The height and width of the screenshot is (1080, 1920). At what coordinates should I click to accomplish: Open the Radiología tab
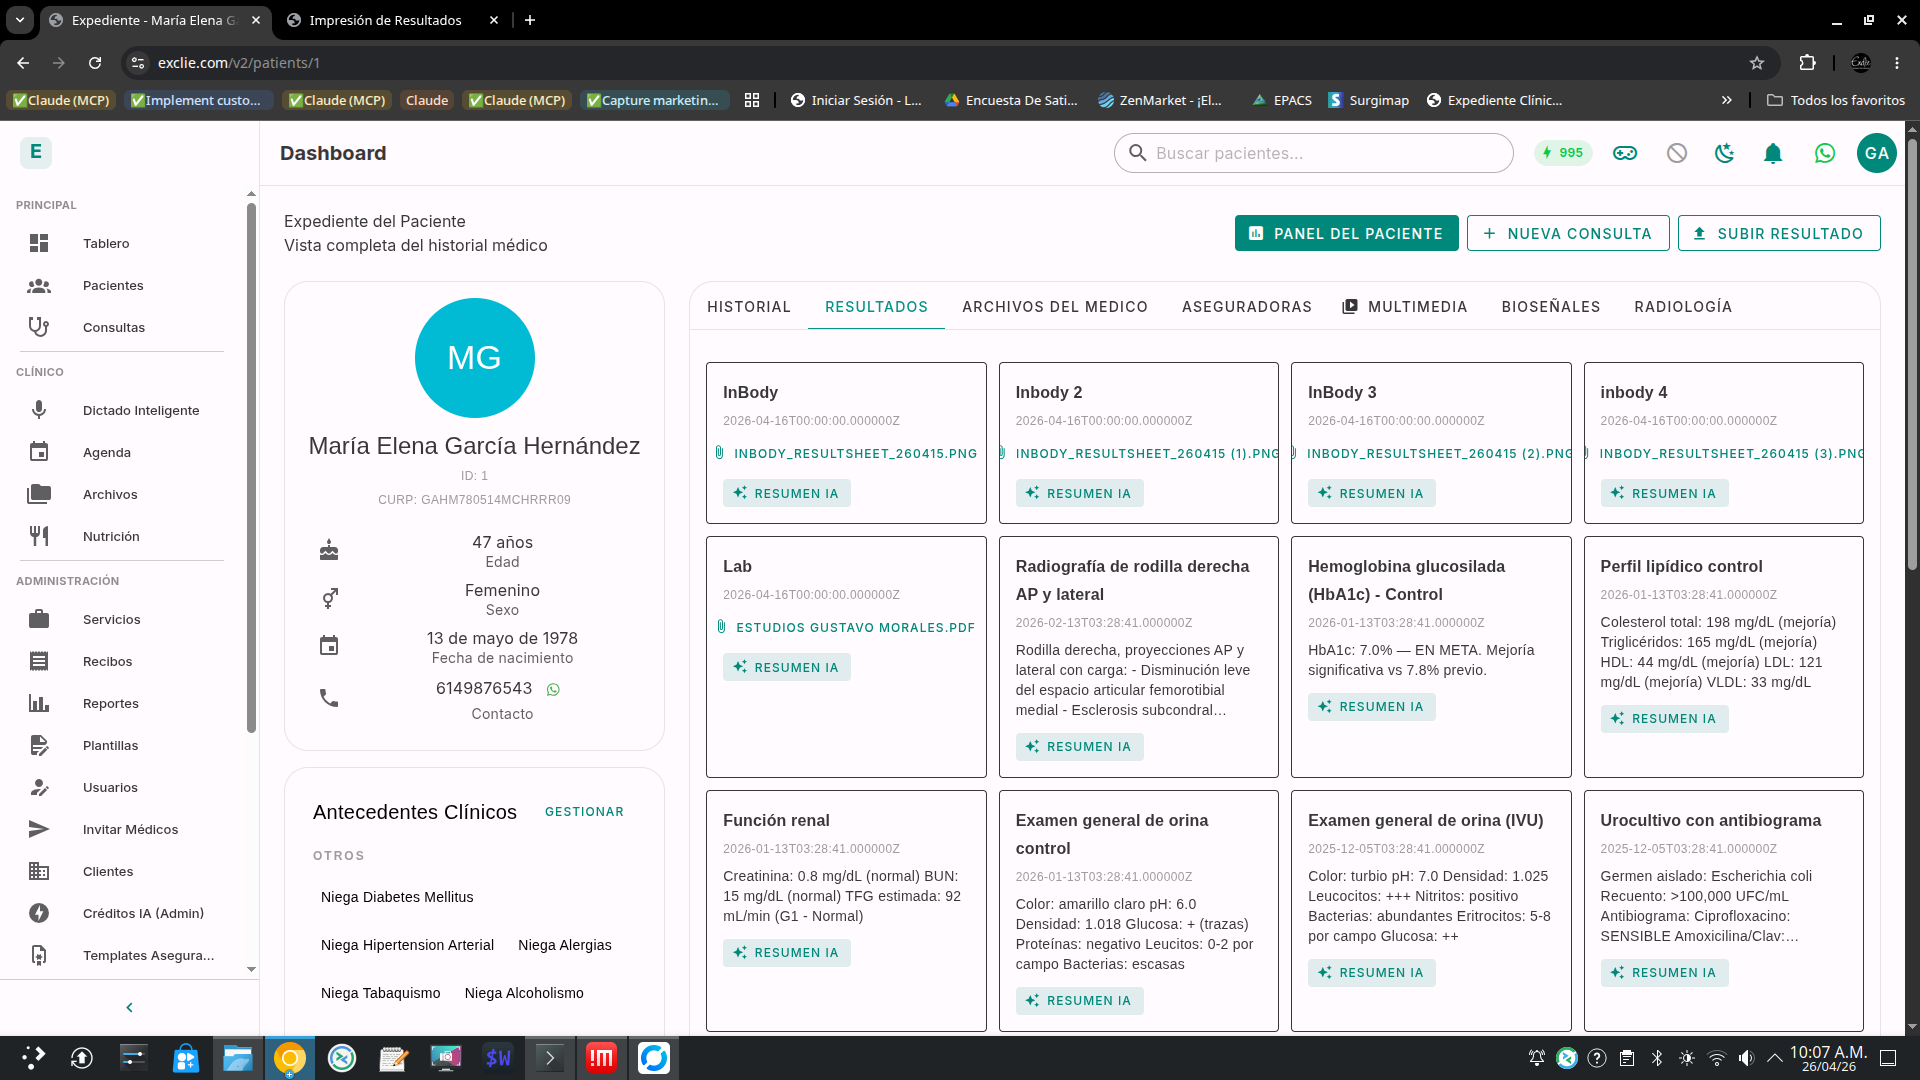(1682, 307)
